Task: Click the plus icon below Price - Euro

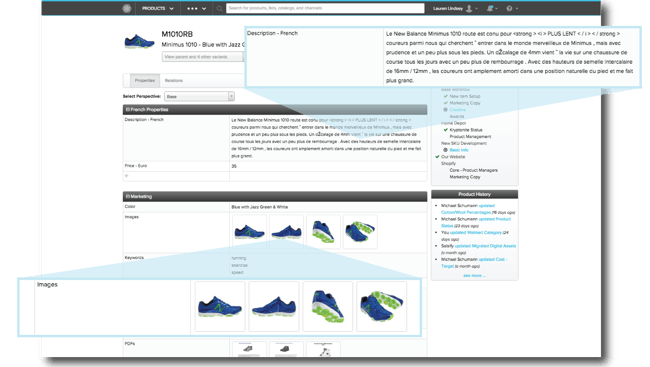Action: click(126, 176)
